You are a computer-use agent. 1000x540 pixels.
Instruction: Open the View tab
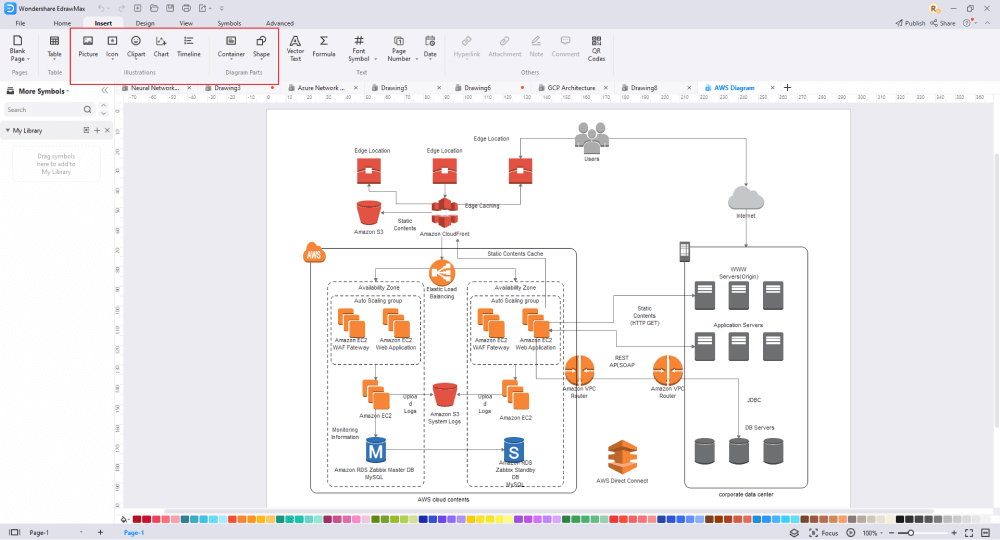click(x=186, y=23)
